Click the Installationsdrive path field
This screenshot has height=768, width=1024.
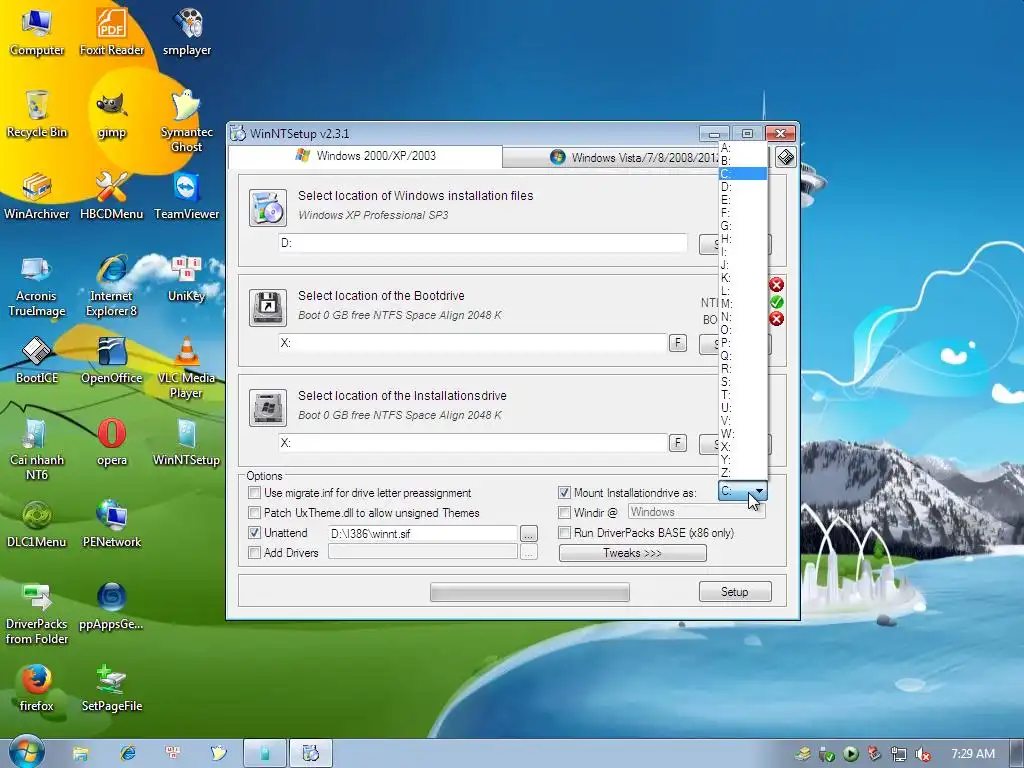click(473, 443)
